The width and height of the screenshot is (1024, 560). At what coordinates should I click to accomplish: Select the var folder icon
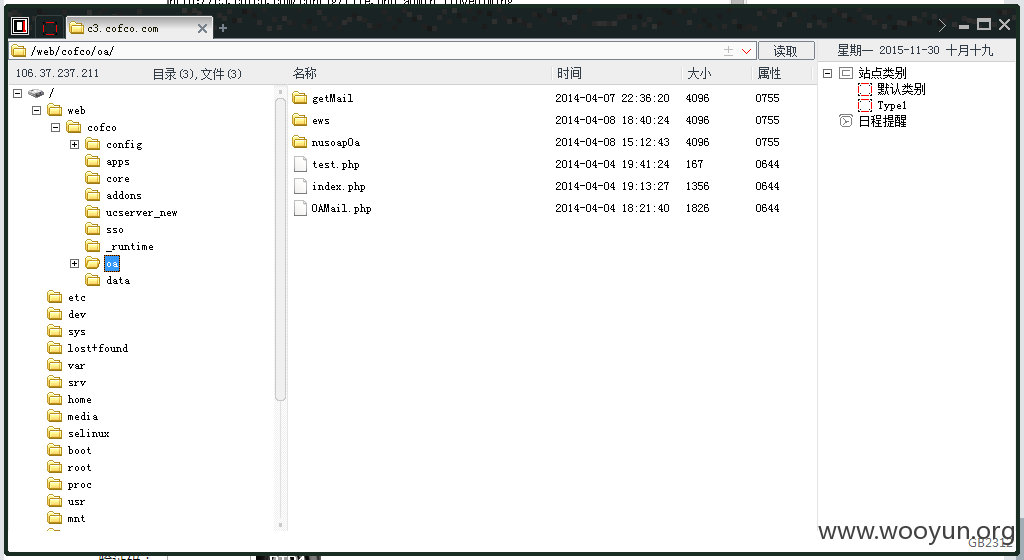pos(55,366)
